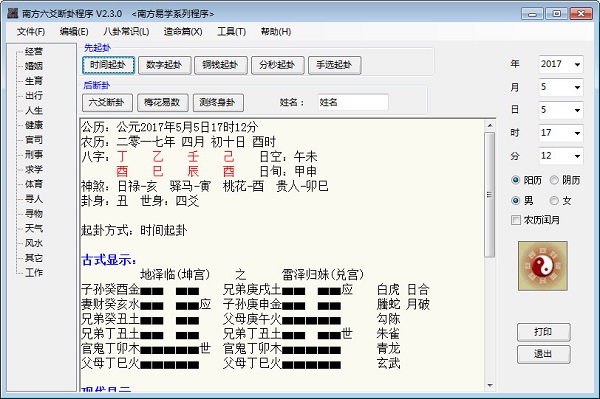Open the 八卦常识(L) menu
This screenshot has width=600, height=399.
pos(126,31)
